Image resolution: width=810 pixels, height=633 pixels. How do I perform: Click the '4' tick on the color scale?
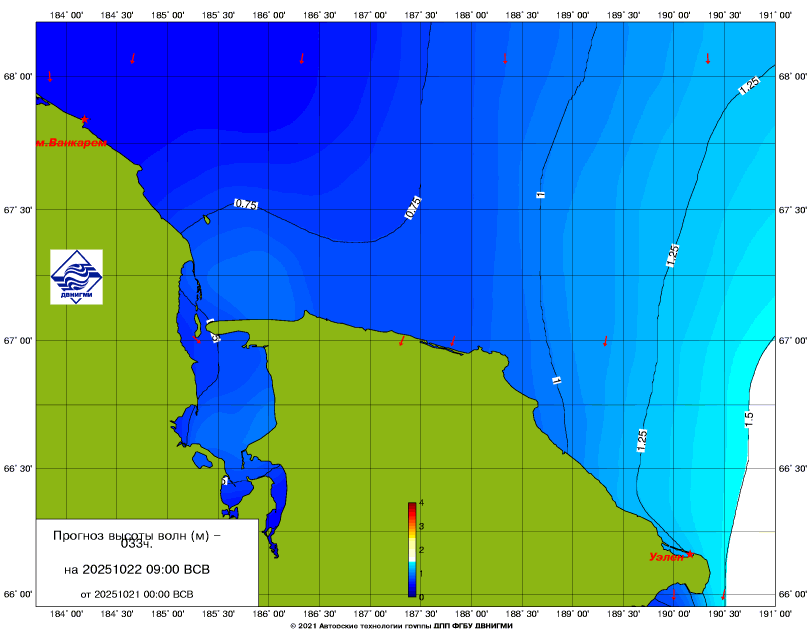click(x=422, y=503)
